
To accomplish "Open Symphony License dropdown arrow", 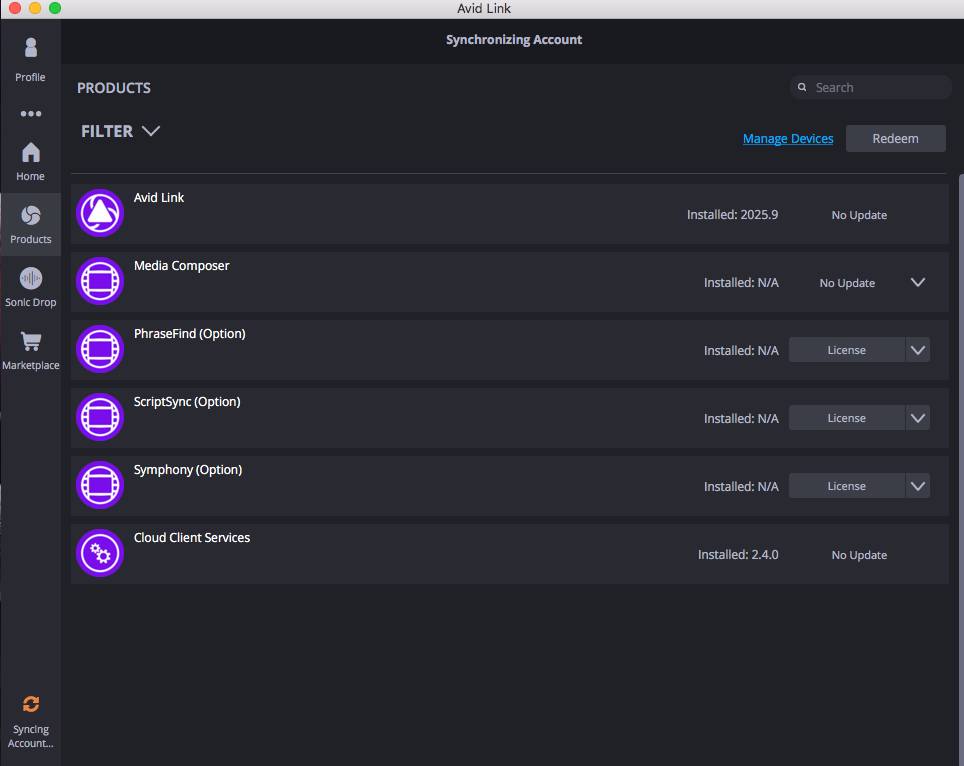I will [x=918, y=486].
